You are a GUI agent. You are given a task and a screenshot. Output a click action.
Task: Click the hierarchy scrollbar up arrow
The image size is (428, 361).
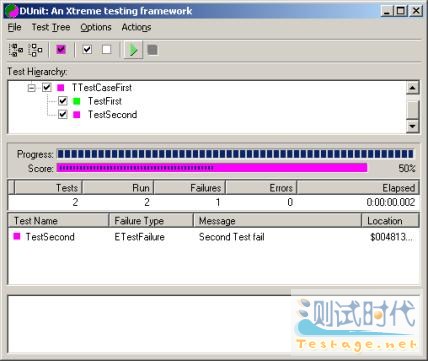(x=412, y=88)
